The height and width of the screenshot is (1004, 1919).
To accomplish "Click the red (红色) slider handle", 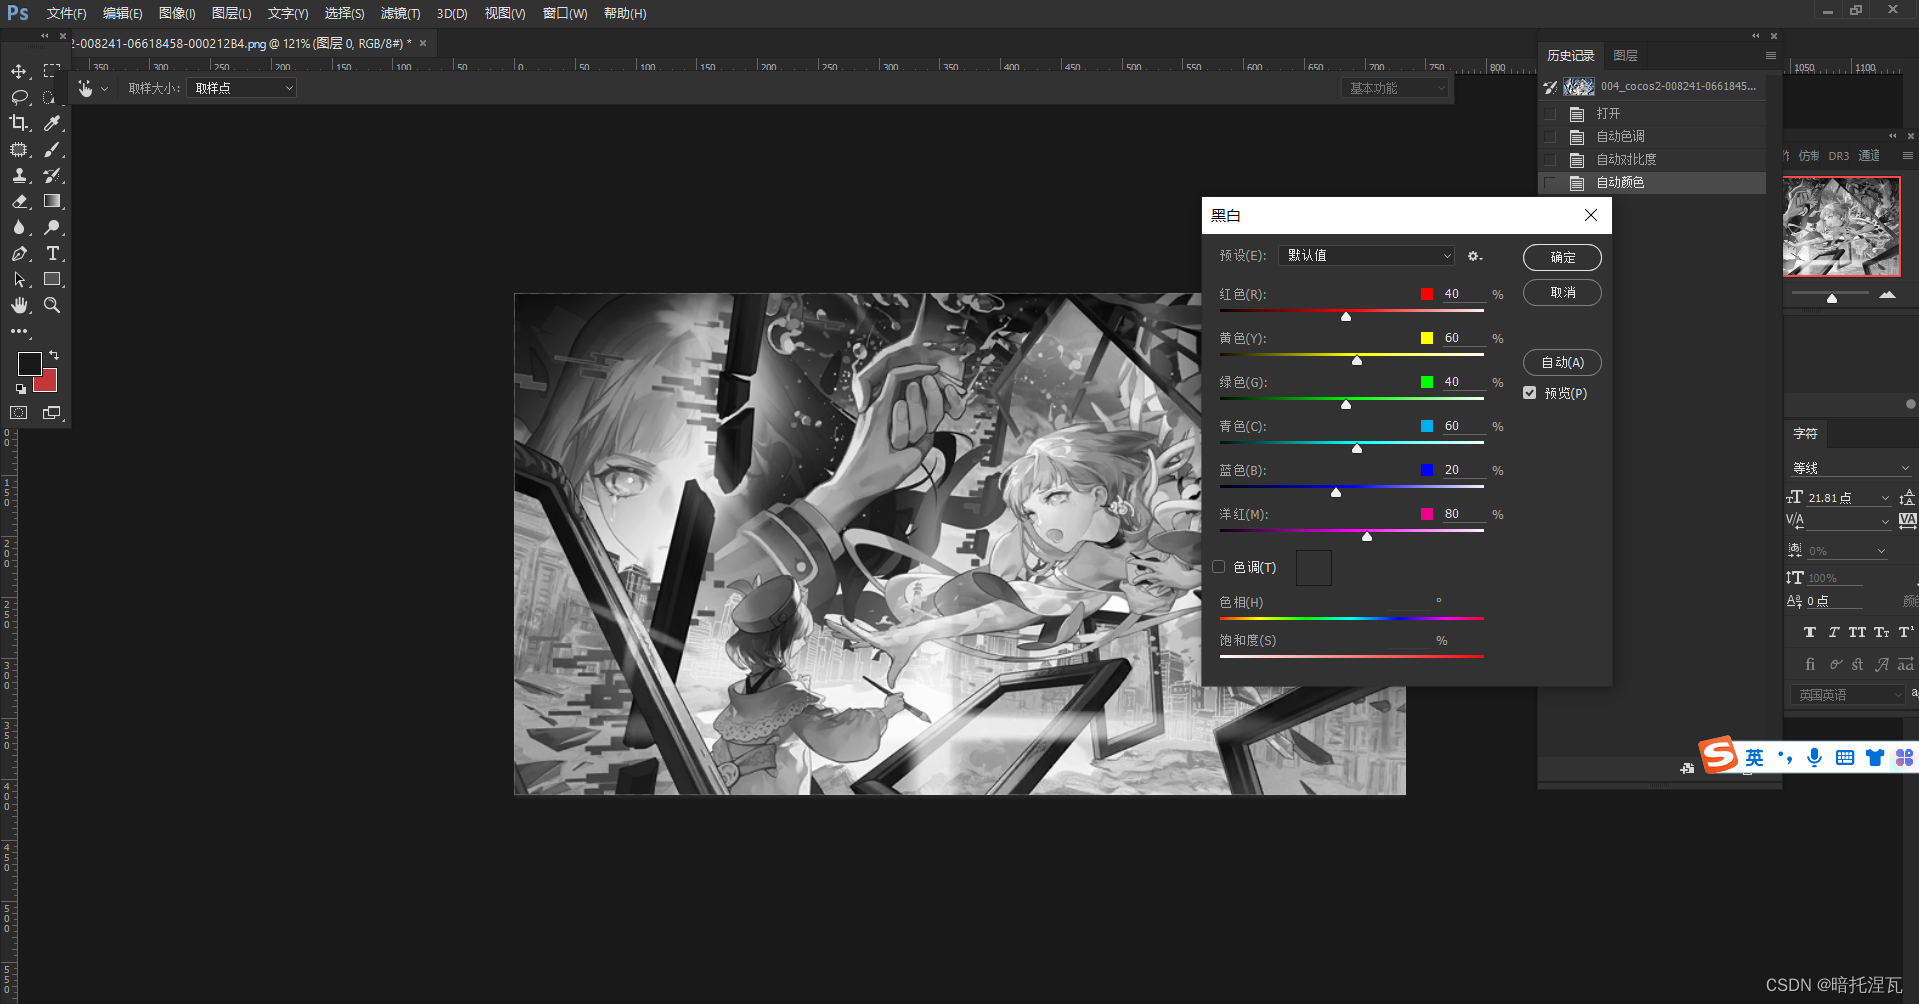I will tap(1346, 317).
